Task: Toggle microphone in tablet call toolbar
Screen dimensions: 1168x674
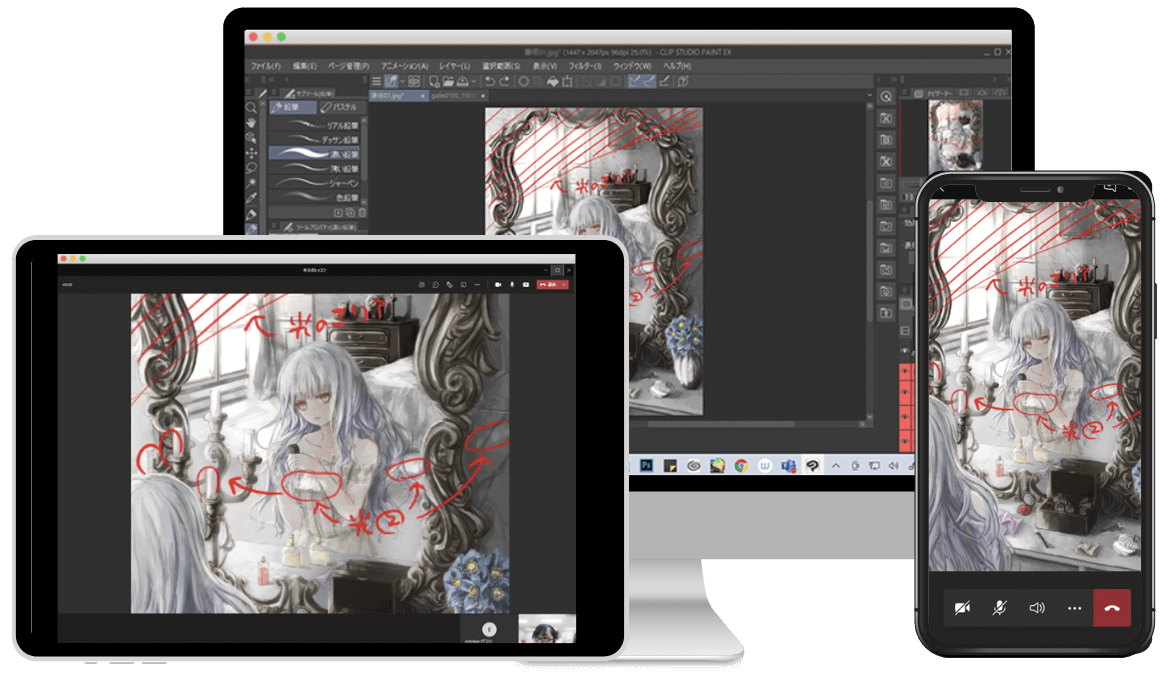Action: pyautogui.click(x=512, y=284)
